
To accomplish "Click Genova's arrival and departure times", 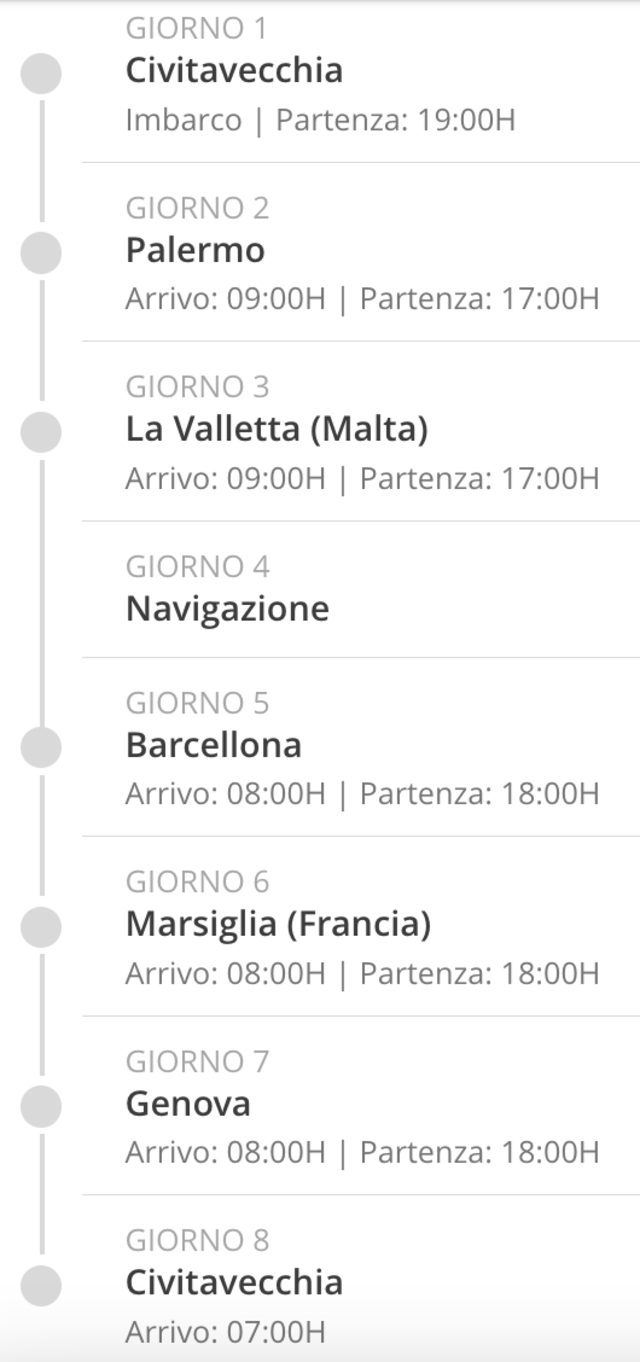I will tap(362, 1152).
